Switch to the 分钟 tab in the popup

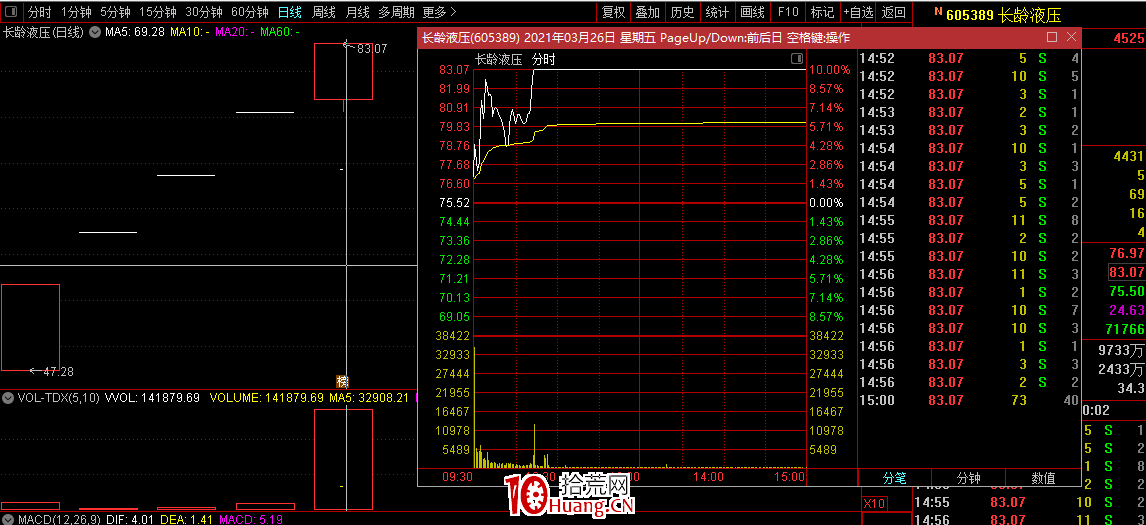[968, 478]
